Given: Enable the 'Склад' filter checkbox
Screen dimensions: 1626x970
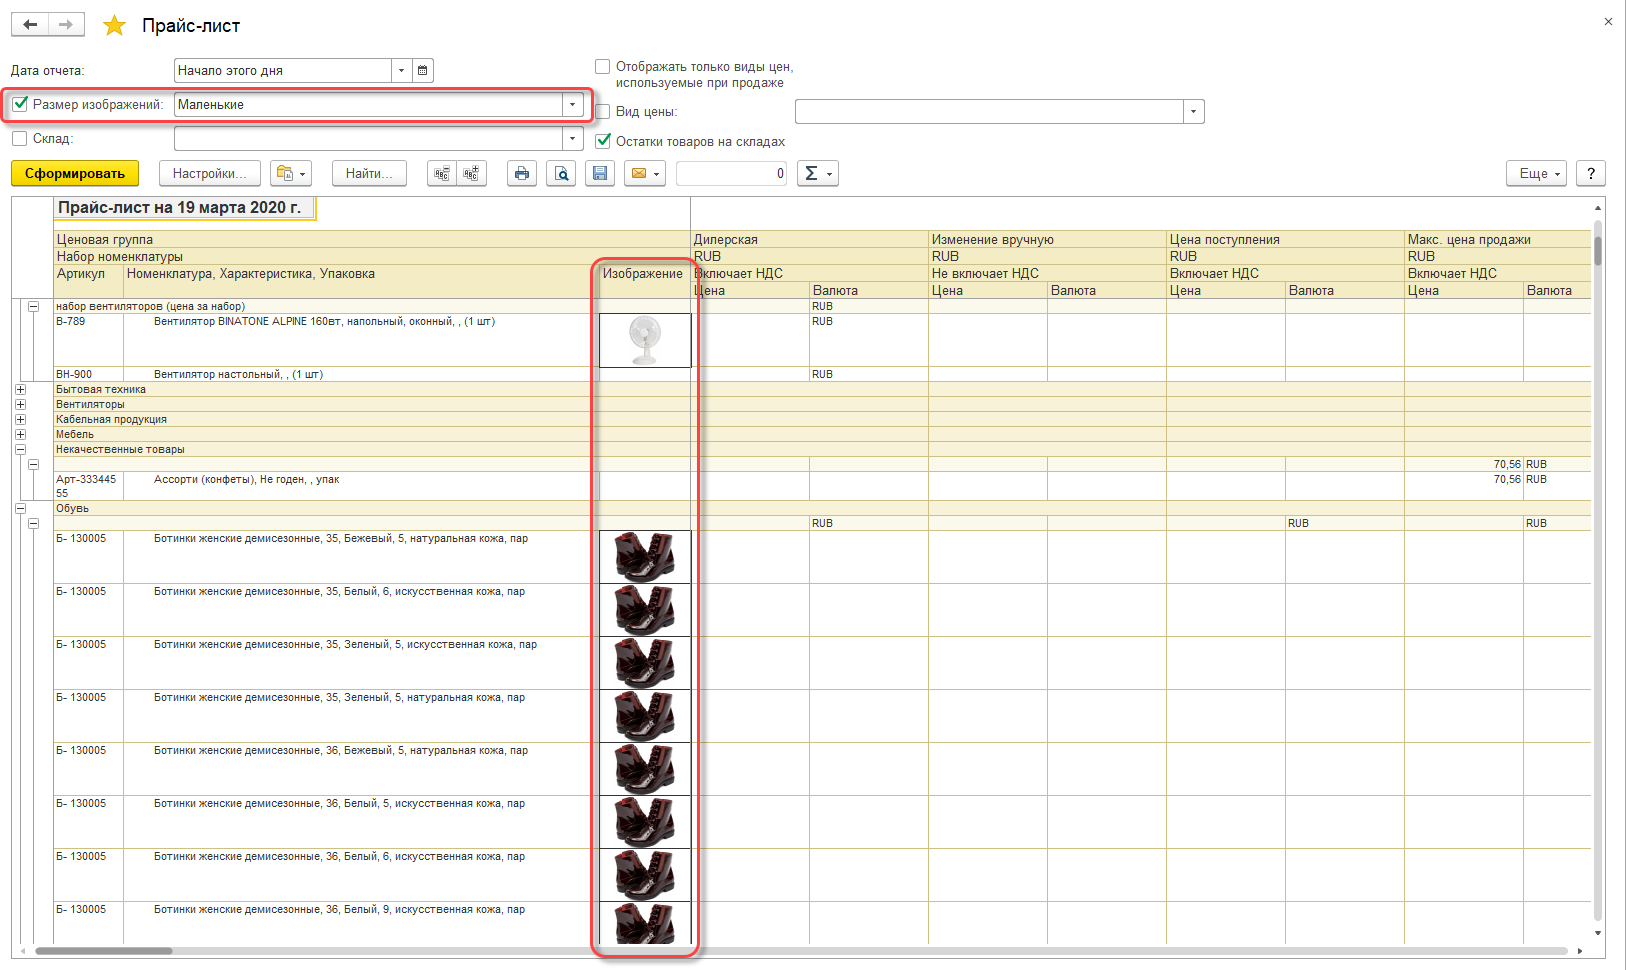Looking at the screenshot, I should click(20, 139).
